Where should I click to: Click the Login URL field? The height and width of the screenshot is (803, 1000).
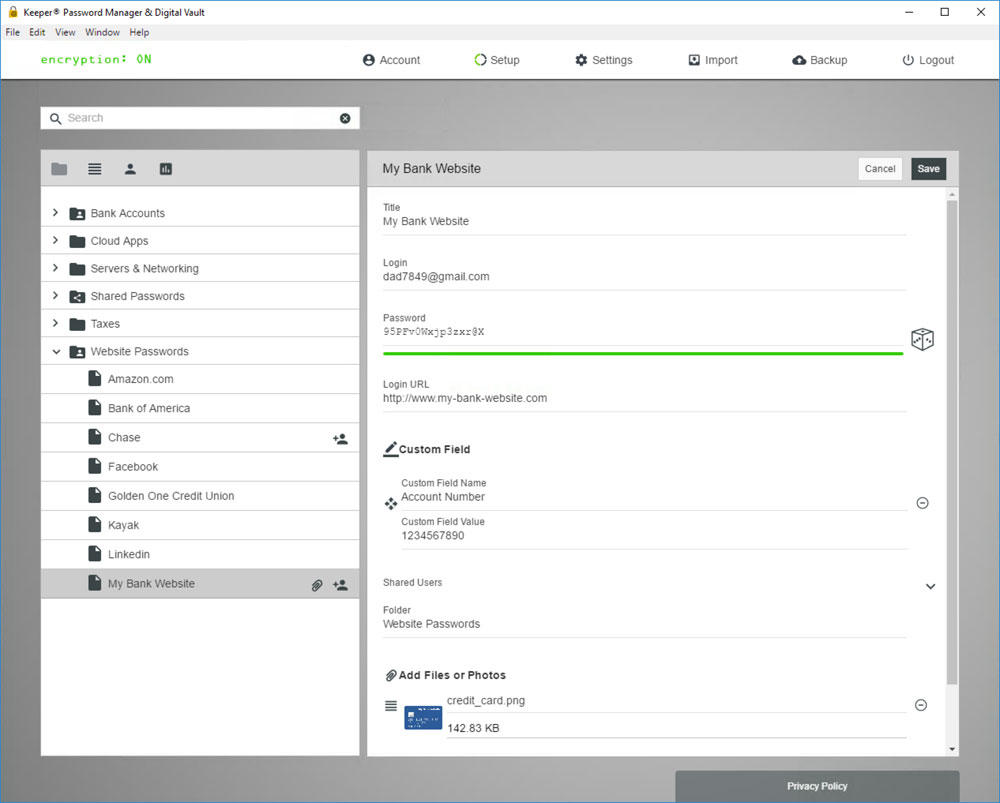tap(644, 398)
